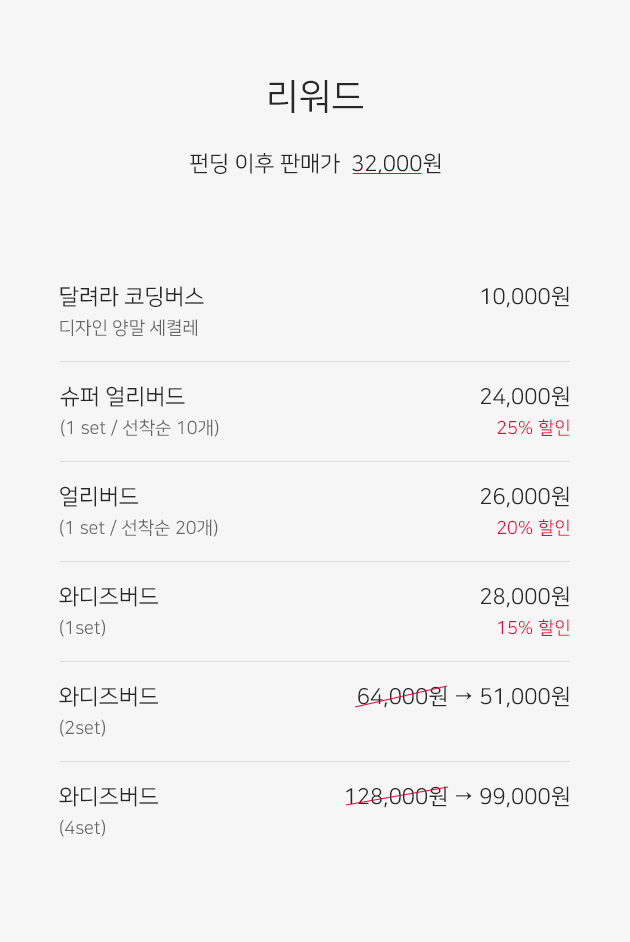This screenshot has height=942, width=630.
Task: Click the crossed-out 64,000원 price
Action: pyautogui.click(x=401, y=696)
